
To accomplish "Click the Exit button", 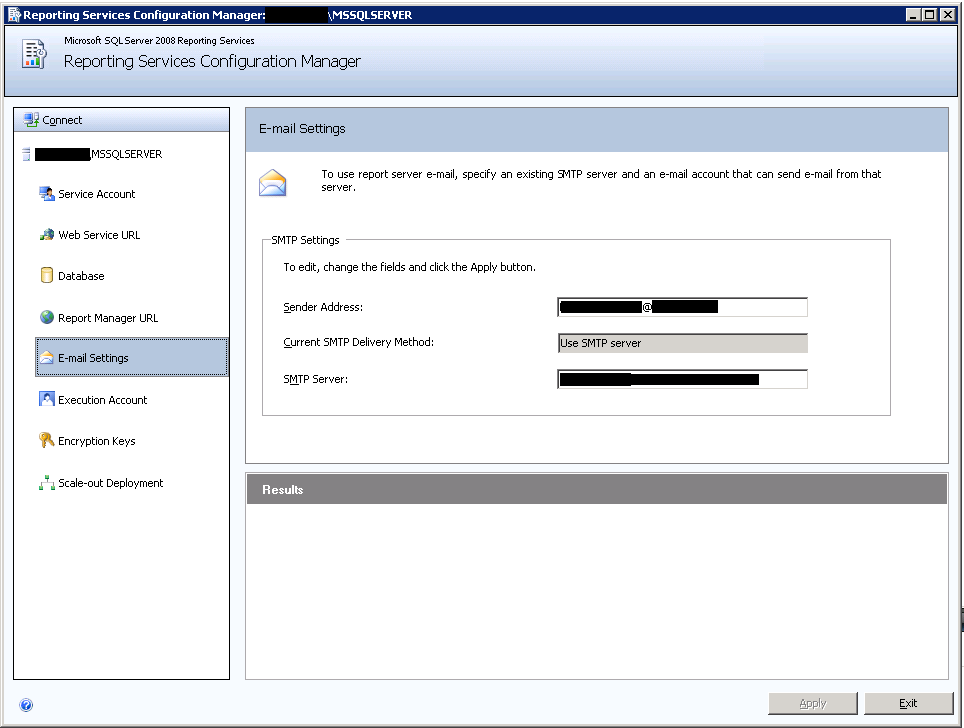I will pos(909,703).
